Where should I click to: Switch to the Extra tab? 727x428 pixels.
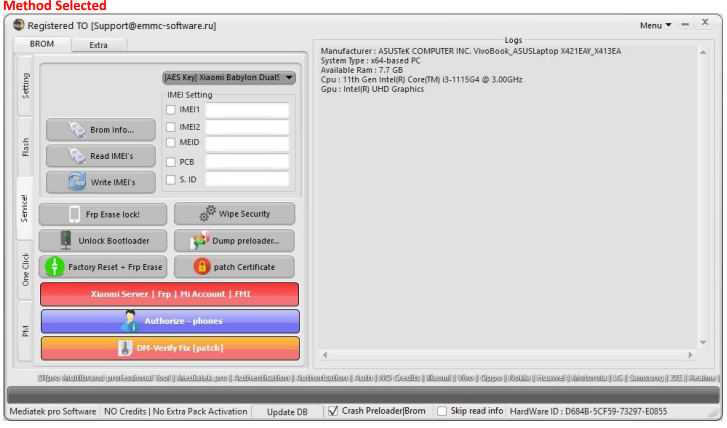click(98, 45)
